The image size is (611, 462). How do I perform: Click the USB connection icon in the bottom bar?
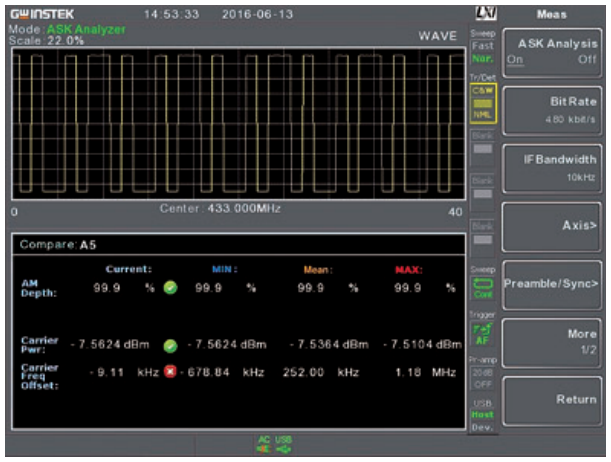point(283,444)
